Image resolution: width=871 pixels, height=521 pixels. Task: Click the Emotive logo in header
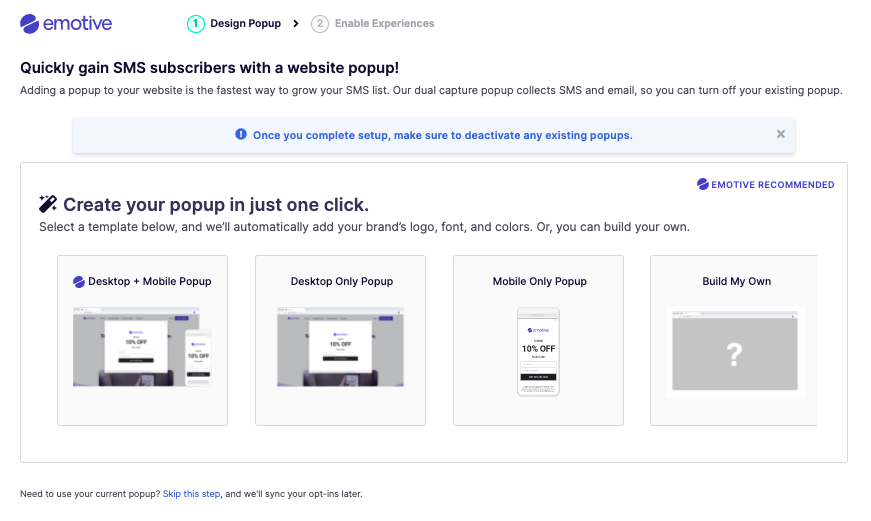tap(66, 23)
